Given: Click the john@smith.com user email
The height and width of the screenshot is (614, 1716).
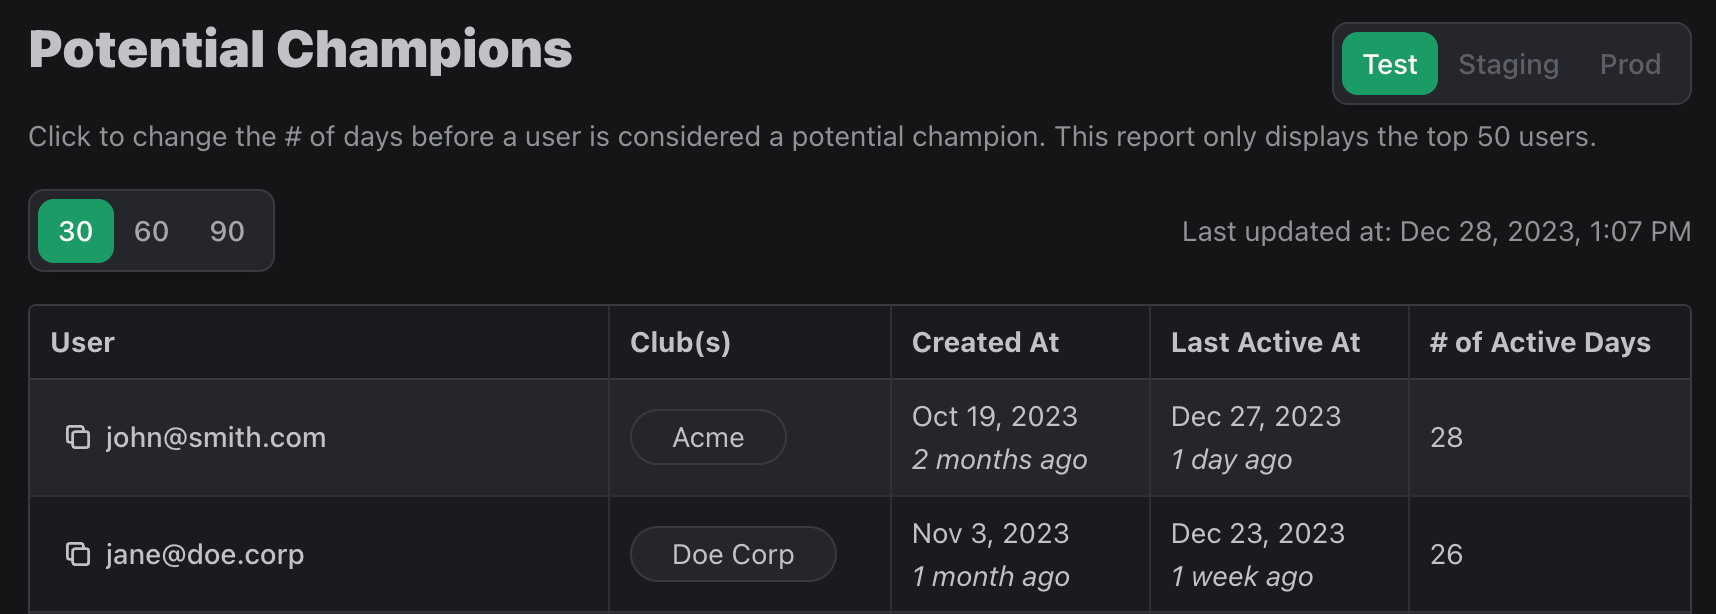Looking at the screenshot, I should (x=216, y=437).
